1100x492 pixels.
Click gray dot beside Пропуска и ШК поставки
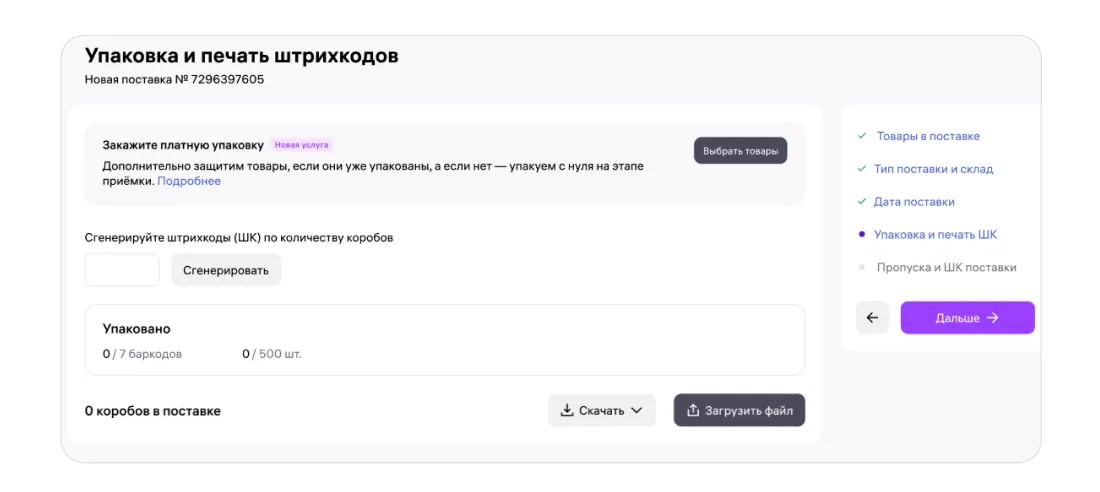[862, 268]
